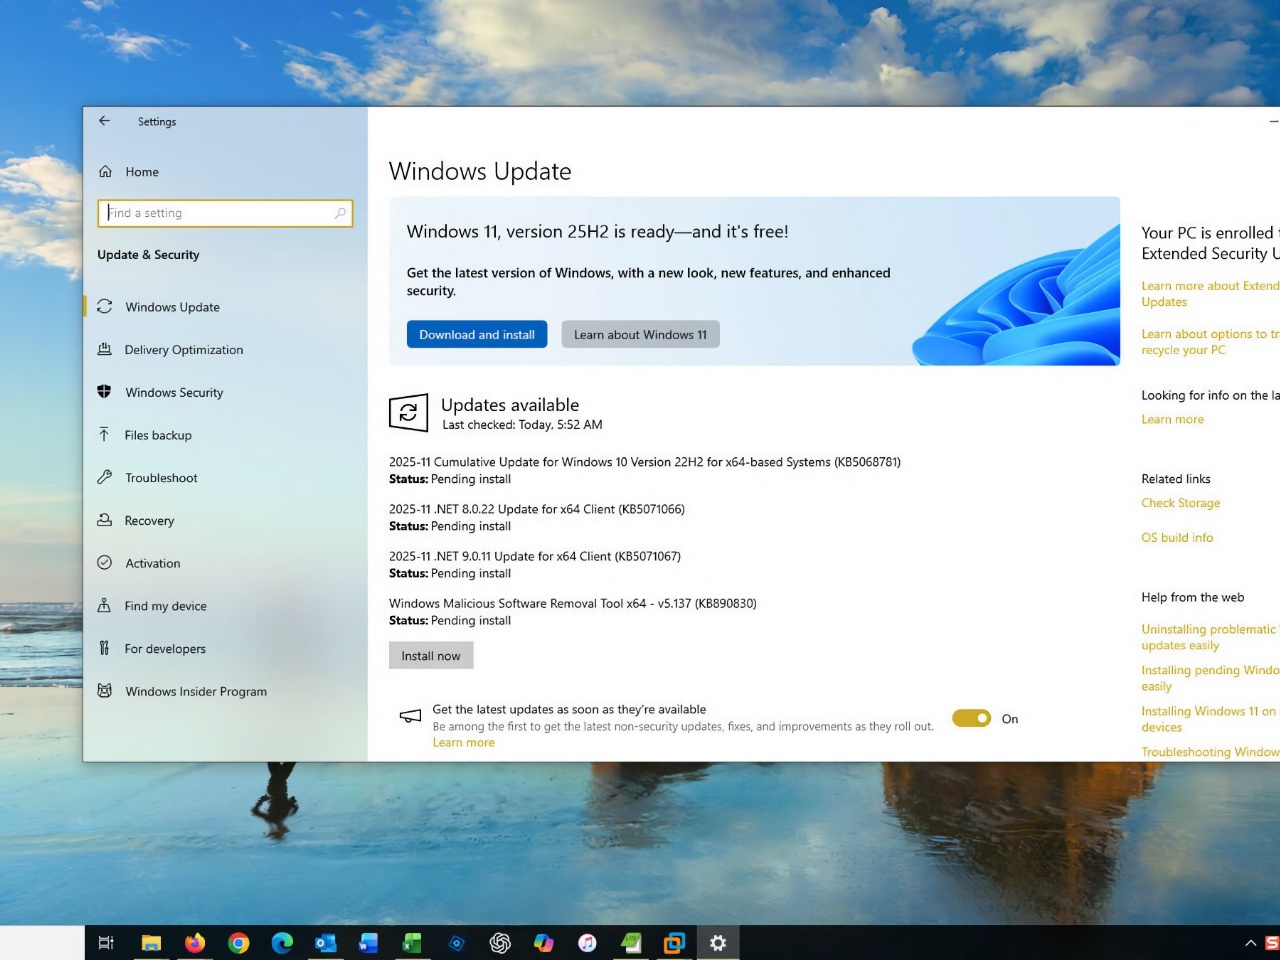Expand hidden icons in the system tray
Screen dimensions: 1280x960
coord(1250,942)
